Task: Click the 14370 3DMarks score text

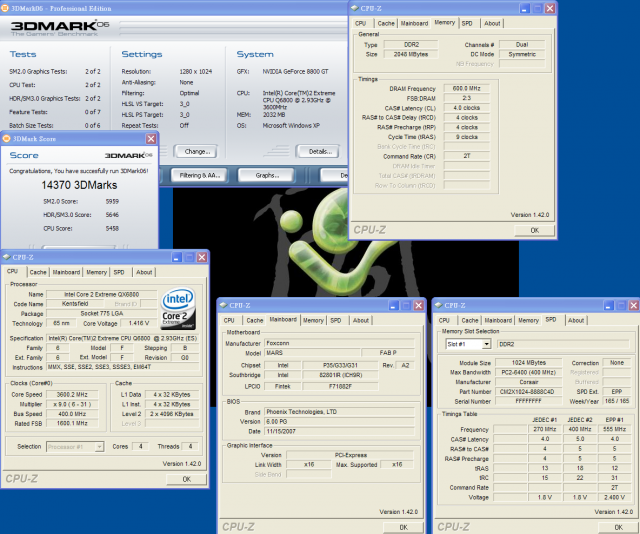Action: click(x=79, y=185)
